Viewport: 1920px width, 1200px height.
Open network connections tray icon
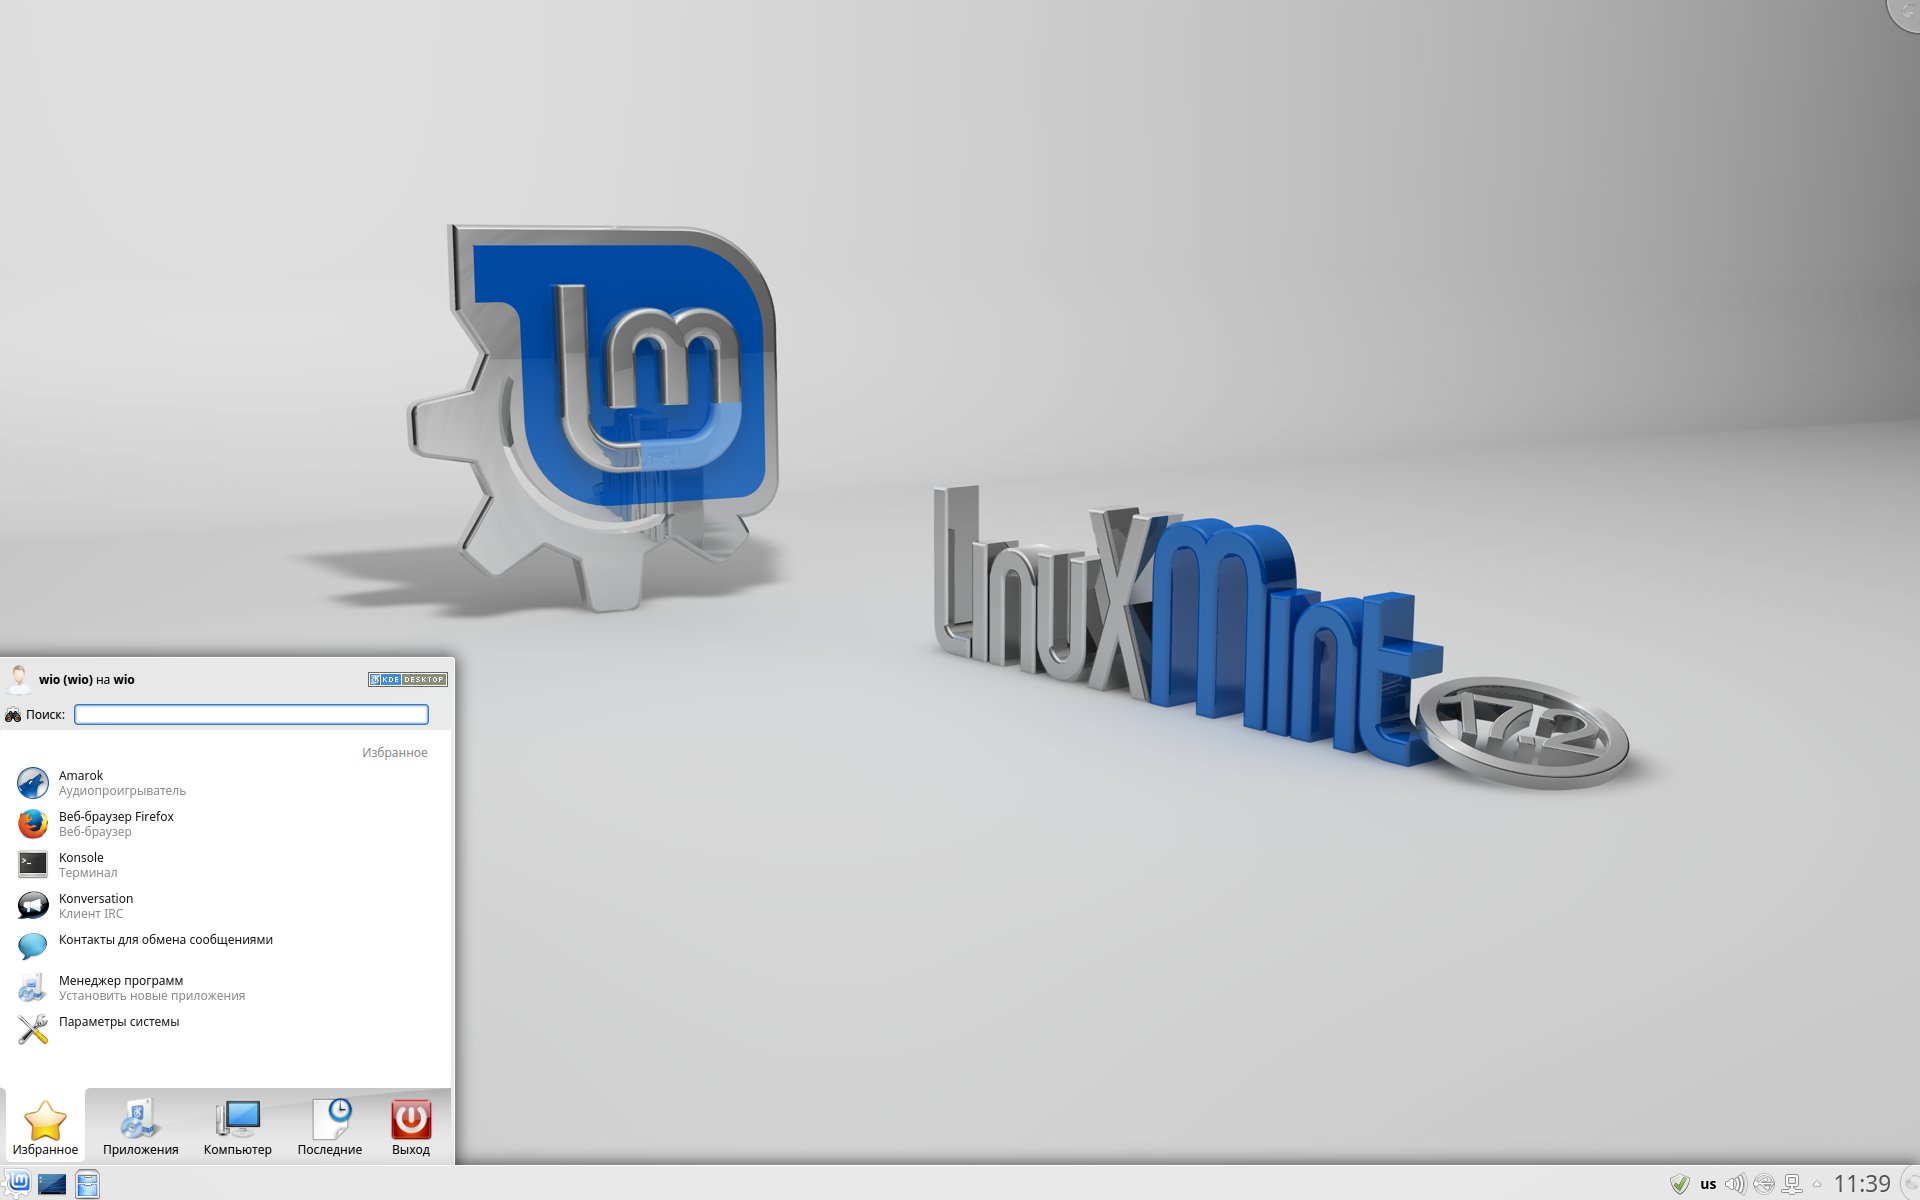pos(1792,1184)
